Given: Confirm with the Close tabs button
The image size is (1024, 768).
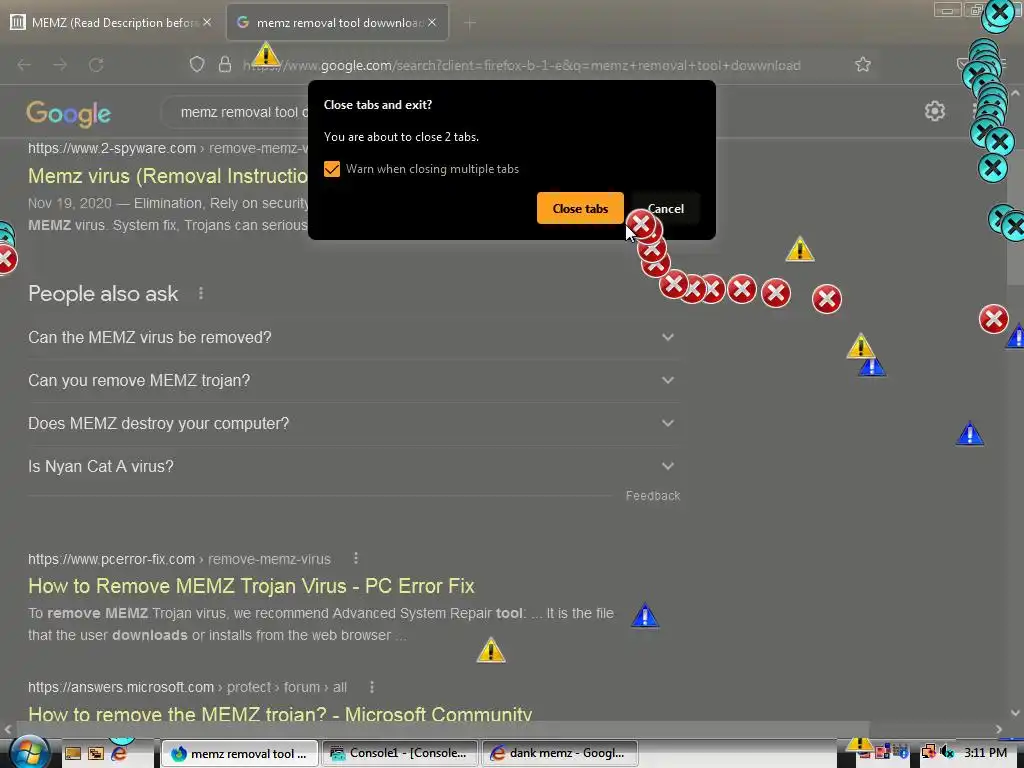Looking at the screenshot, I should [x=580, y=208].
